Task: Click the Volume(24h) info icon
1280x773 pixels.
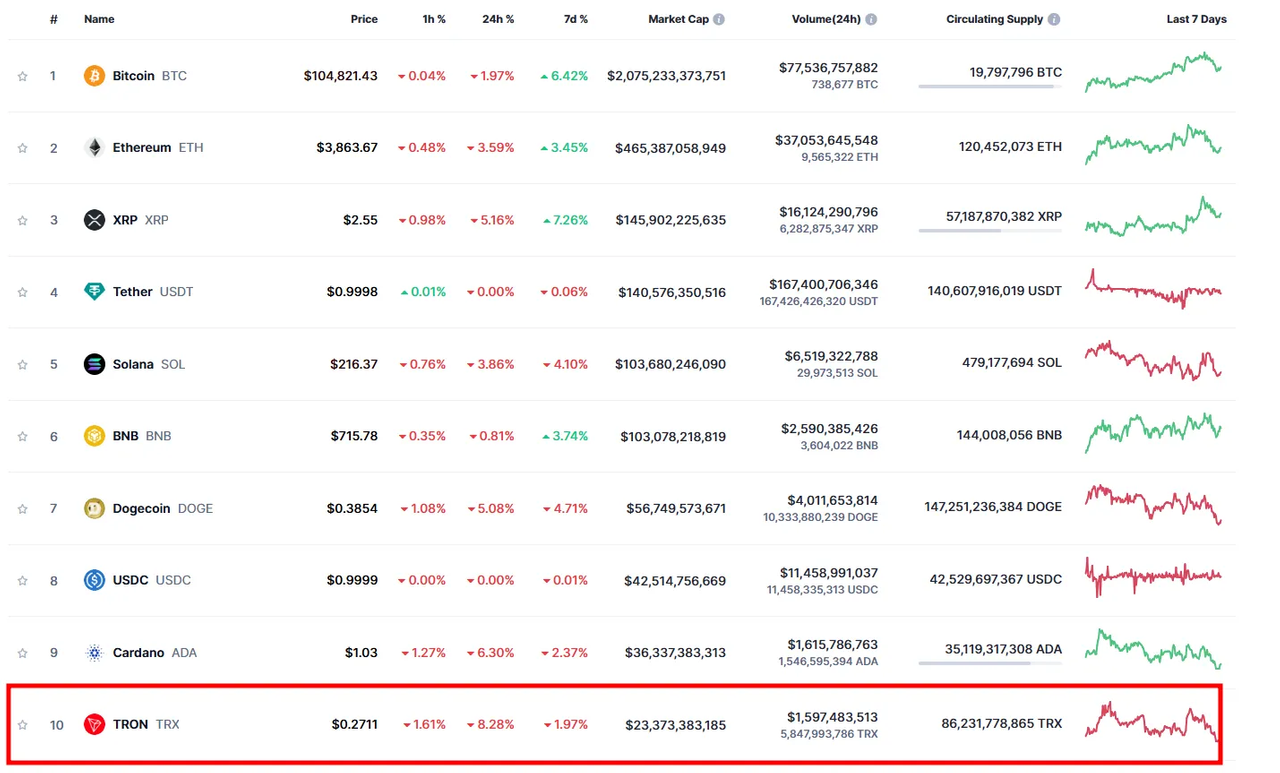Action: (871, 19)
